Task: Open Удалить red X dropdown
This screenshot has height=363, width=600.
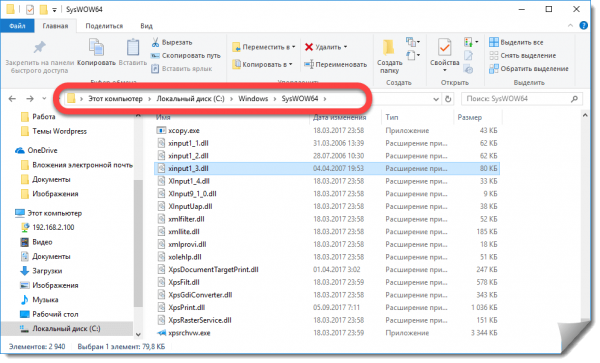Action: (326, 47)
